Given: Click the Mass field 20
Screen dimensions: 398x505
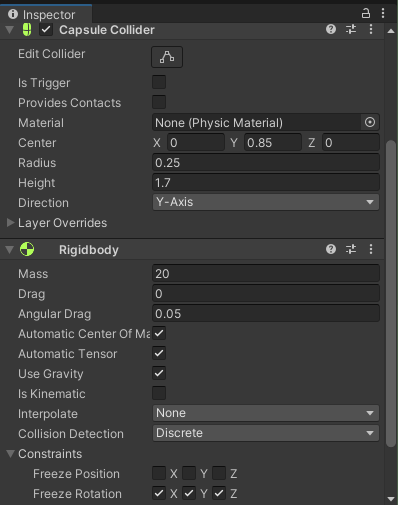Looking at the screenshot, I should click(x=266, y=274).
